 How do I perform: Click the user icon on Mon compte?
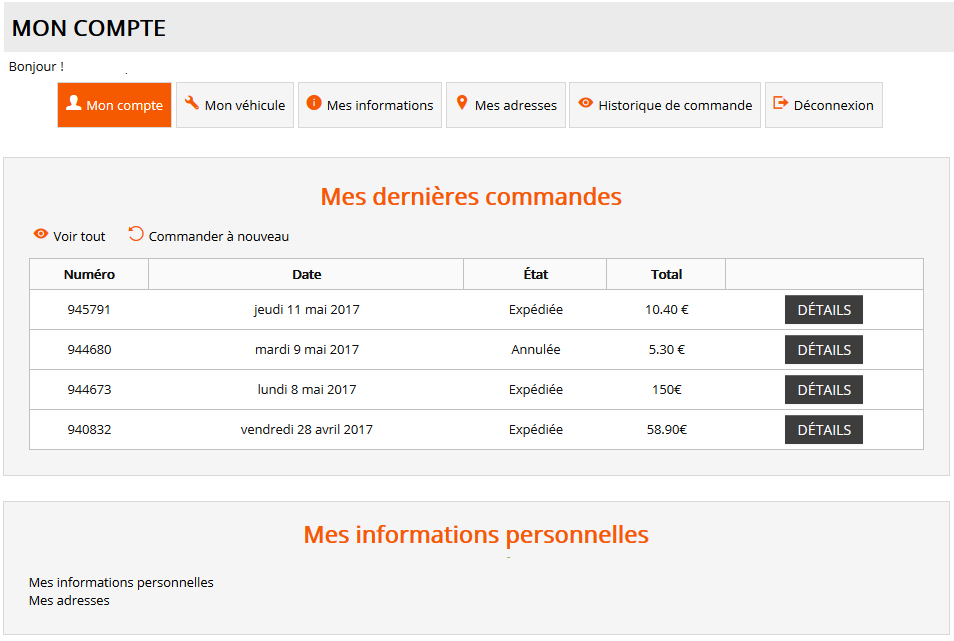pyautogui.click(x=74, y=103)
